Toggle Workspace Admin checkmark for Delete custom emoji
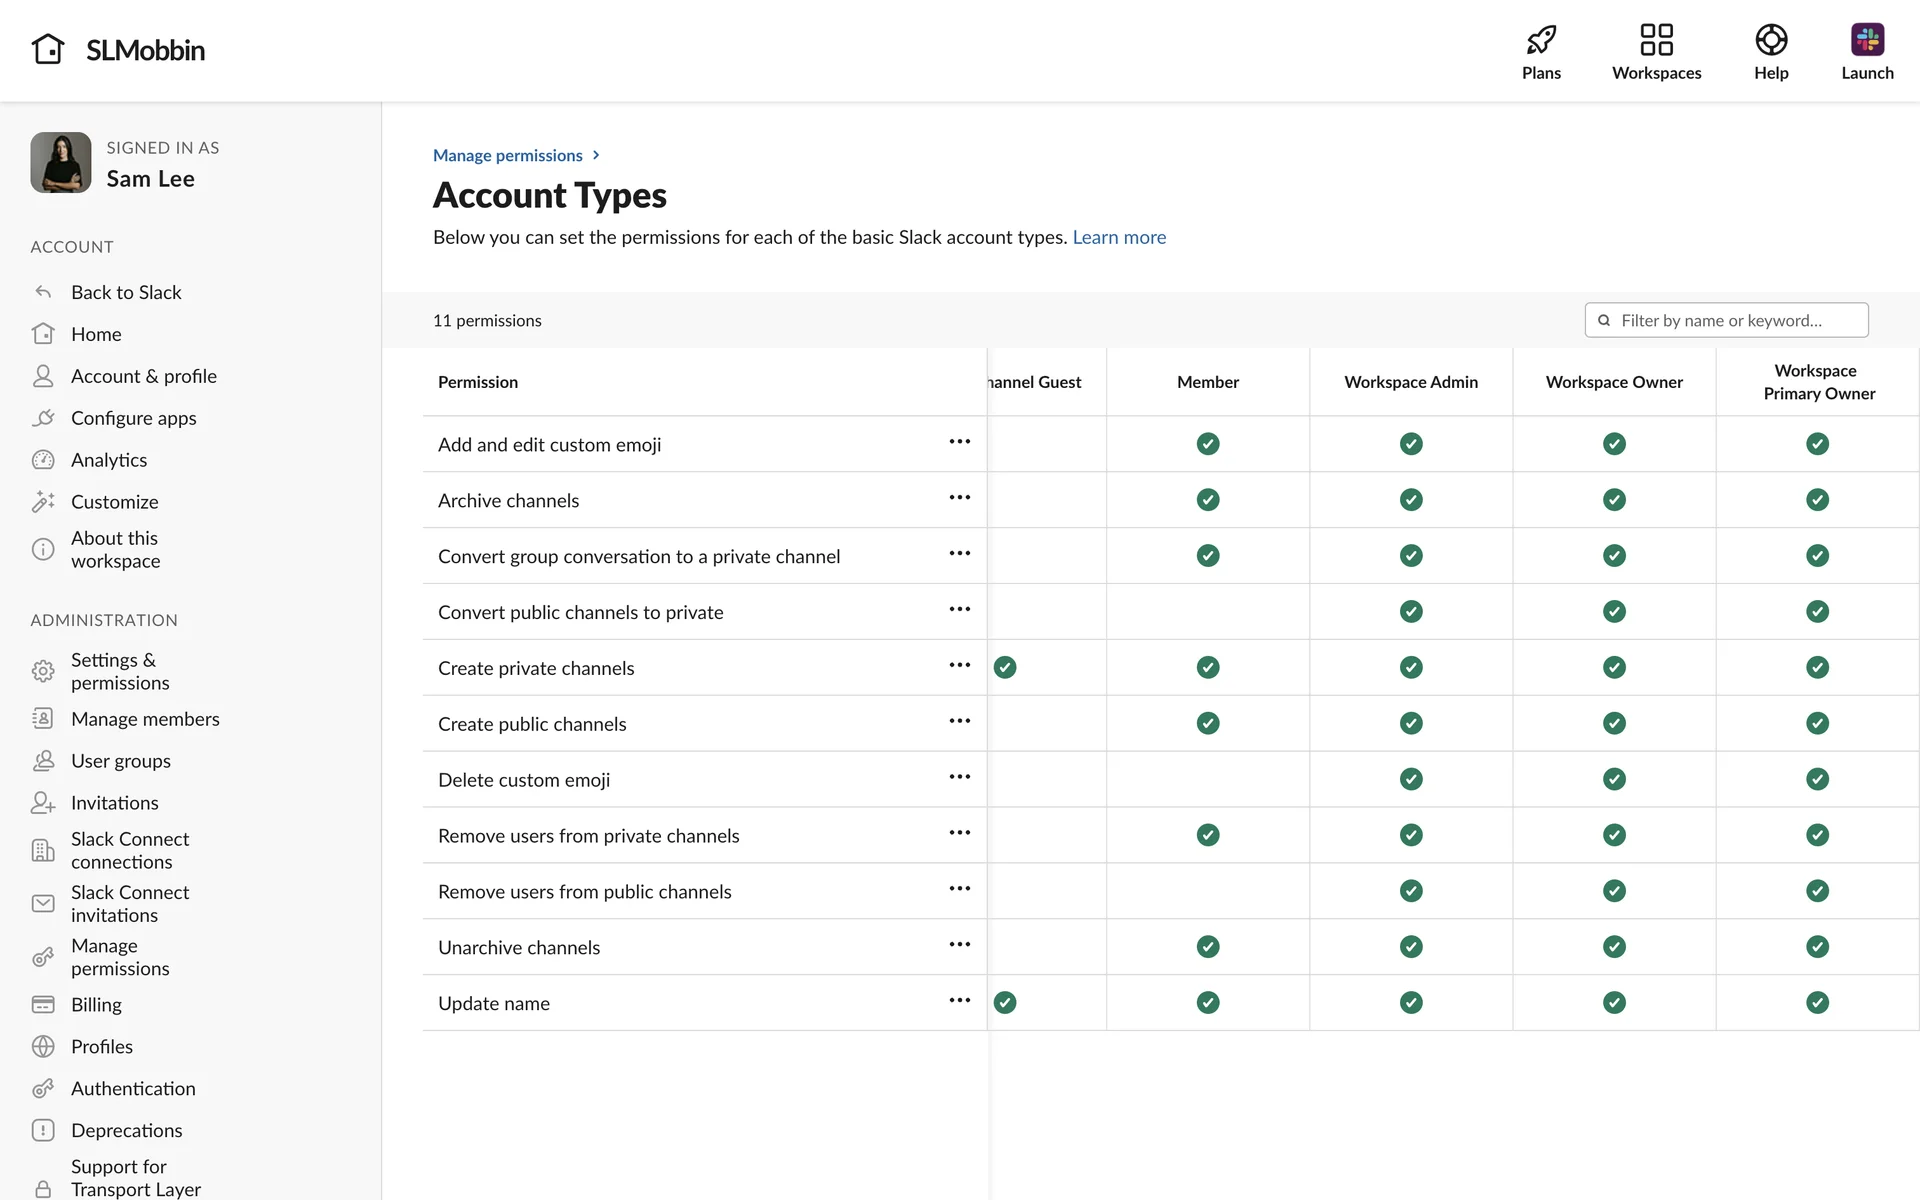Image resolution: width=1920 pixels, height=1200 pixels. pyautogui.click(x=1411, y=779)
